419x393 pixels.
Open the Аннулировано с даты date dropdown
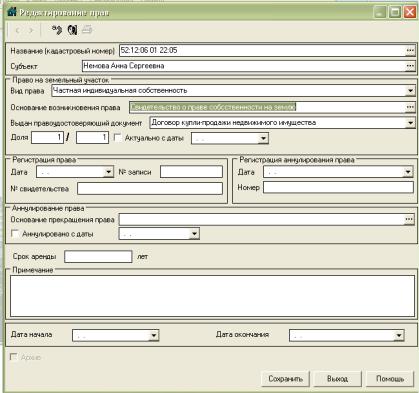[194, 234]
